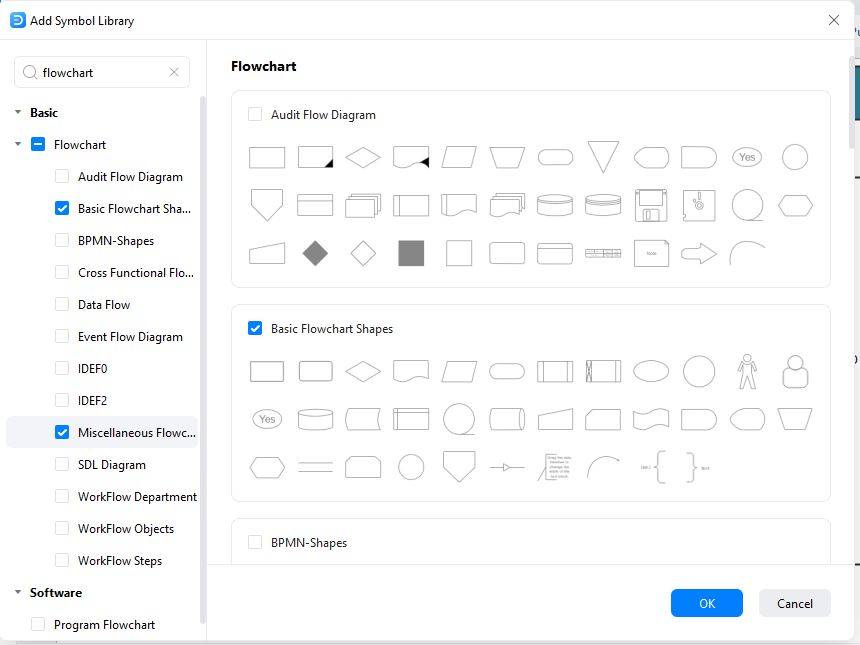Select the right arrow shape icon

[x=699, y=253]
